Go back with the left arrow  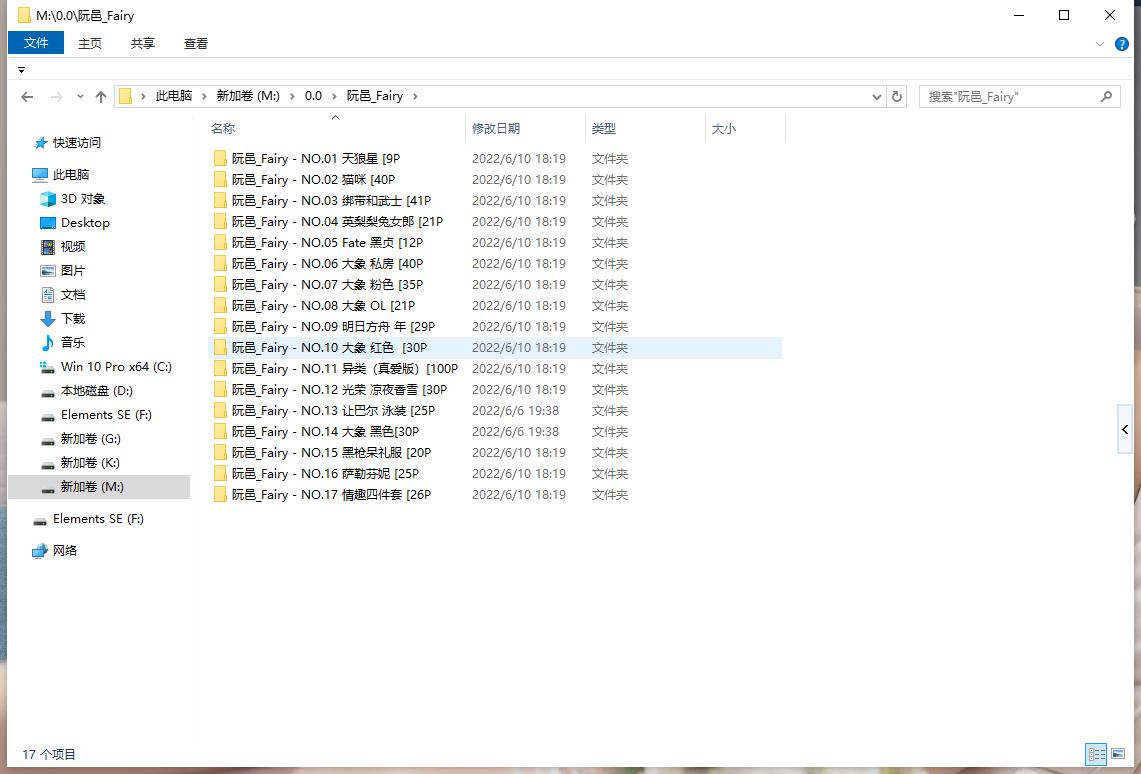[27, 96]
